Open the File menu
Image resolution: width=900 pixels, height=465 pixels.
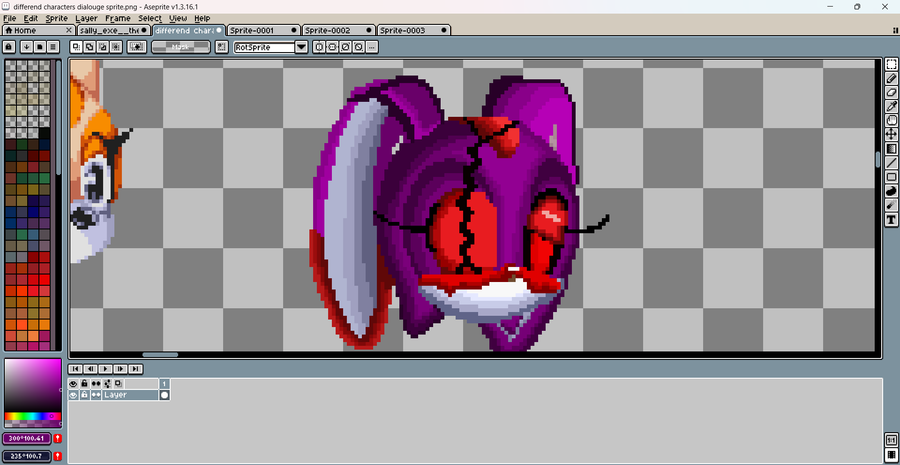click(10, 18)
